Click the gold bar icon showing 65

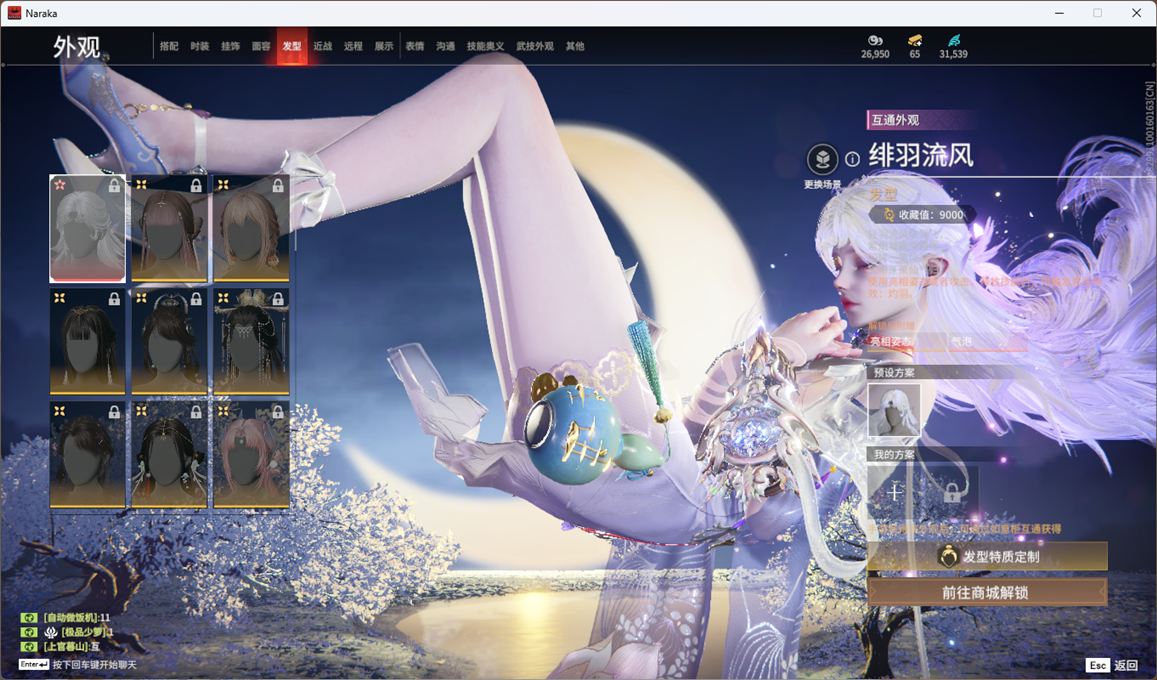pos(915,40)
